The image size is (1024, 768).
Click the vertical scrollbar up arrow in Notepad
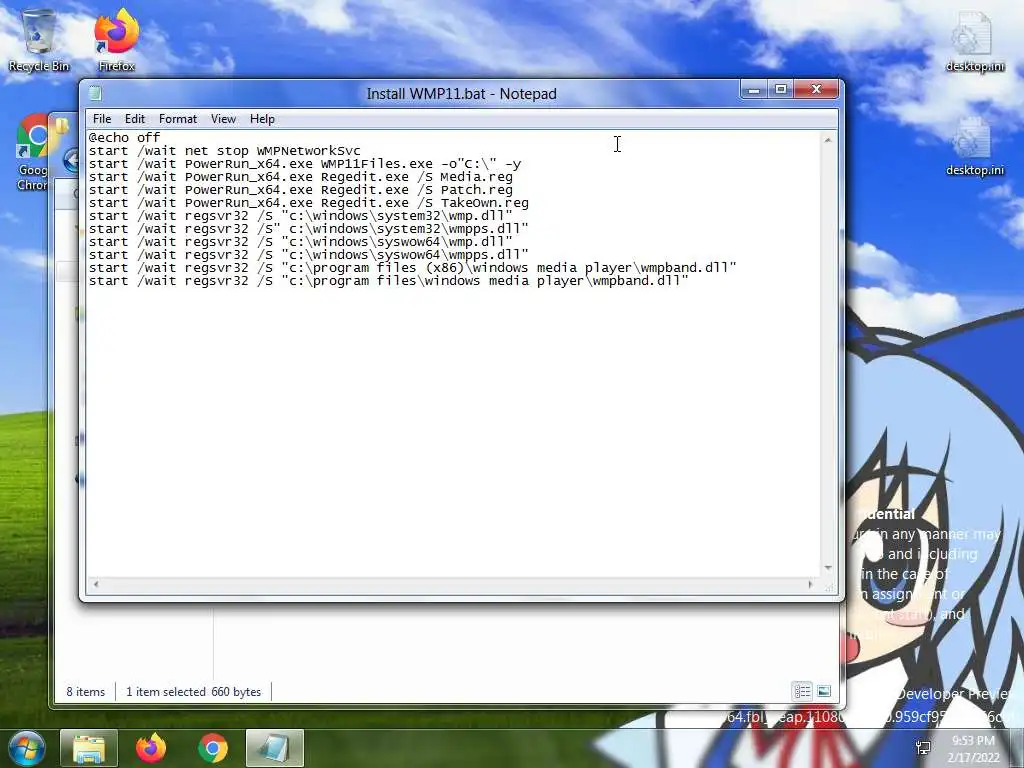pos(828,140)
